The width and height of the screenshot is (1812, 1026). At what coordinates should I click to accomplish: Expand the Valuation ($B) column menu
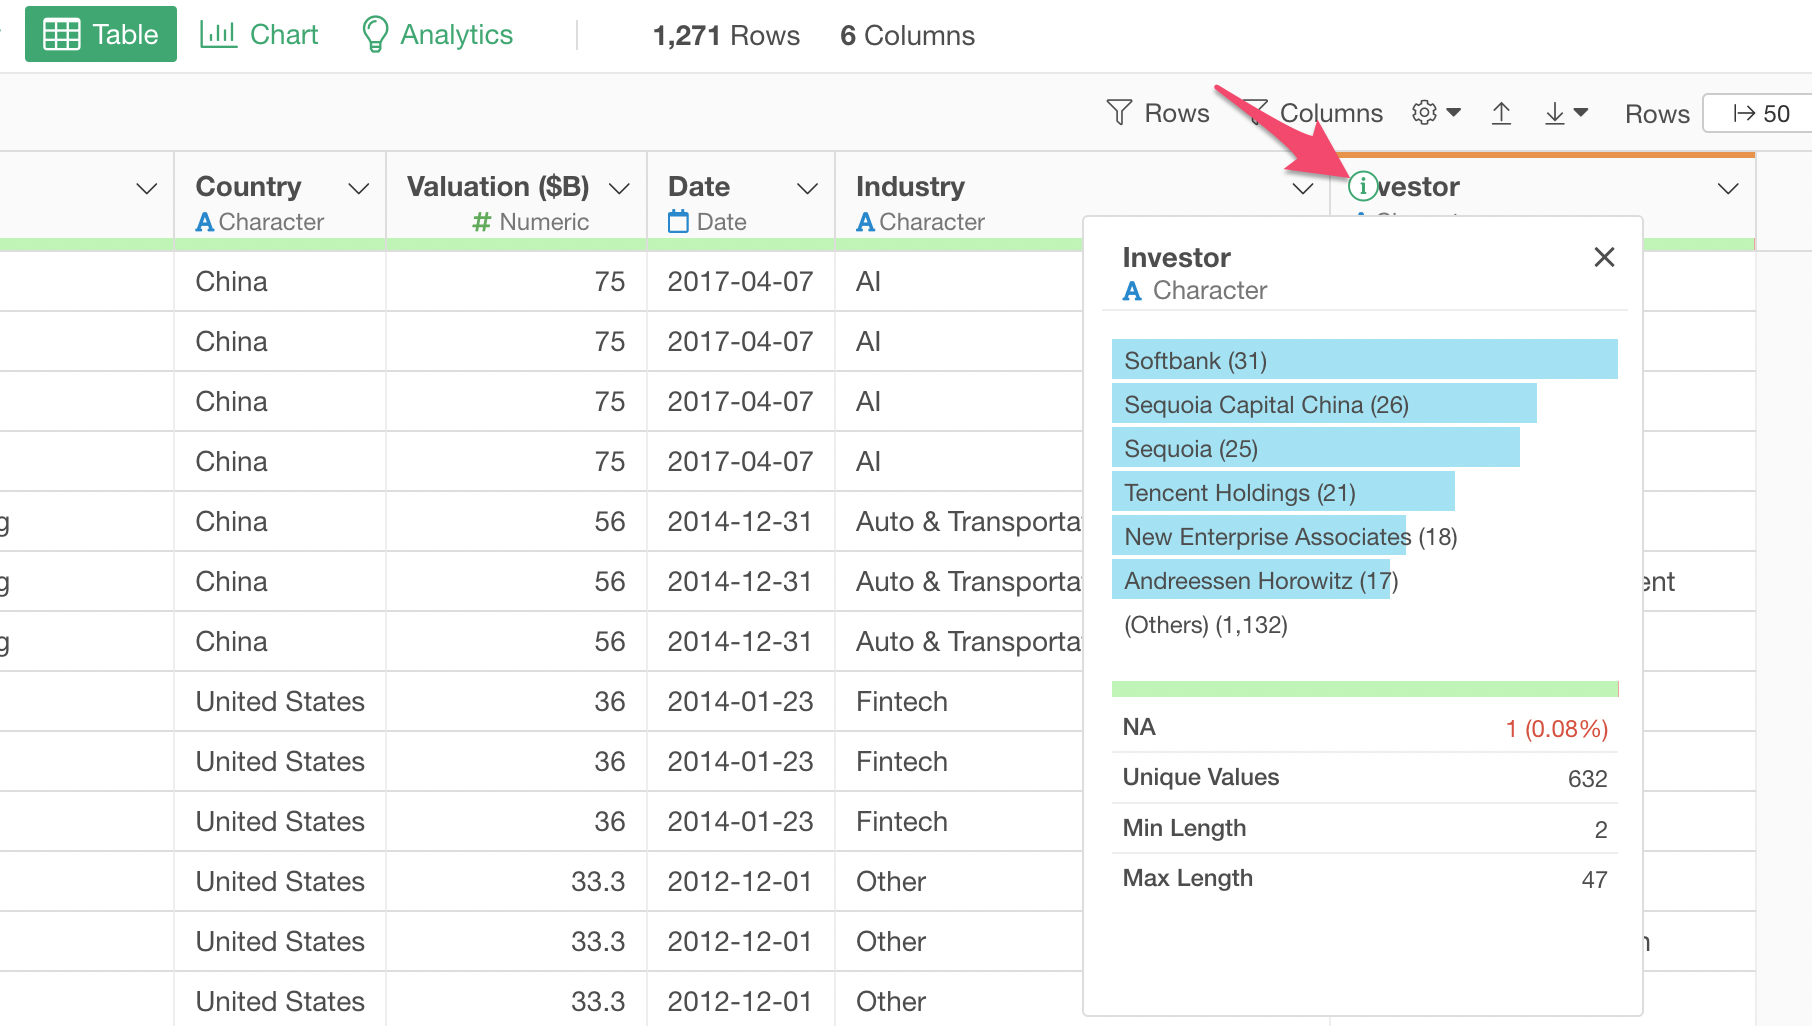coord(619,188)
